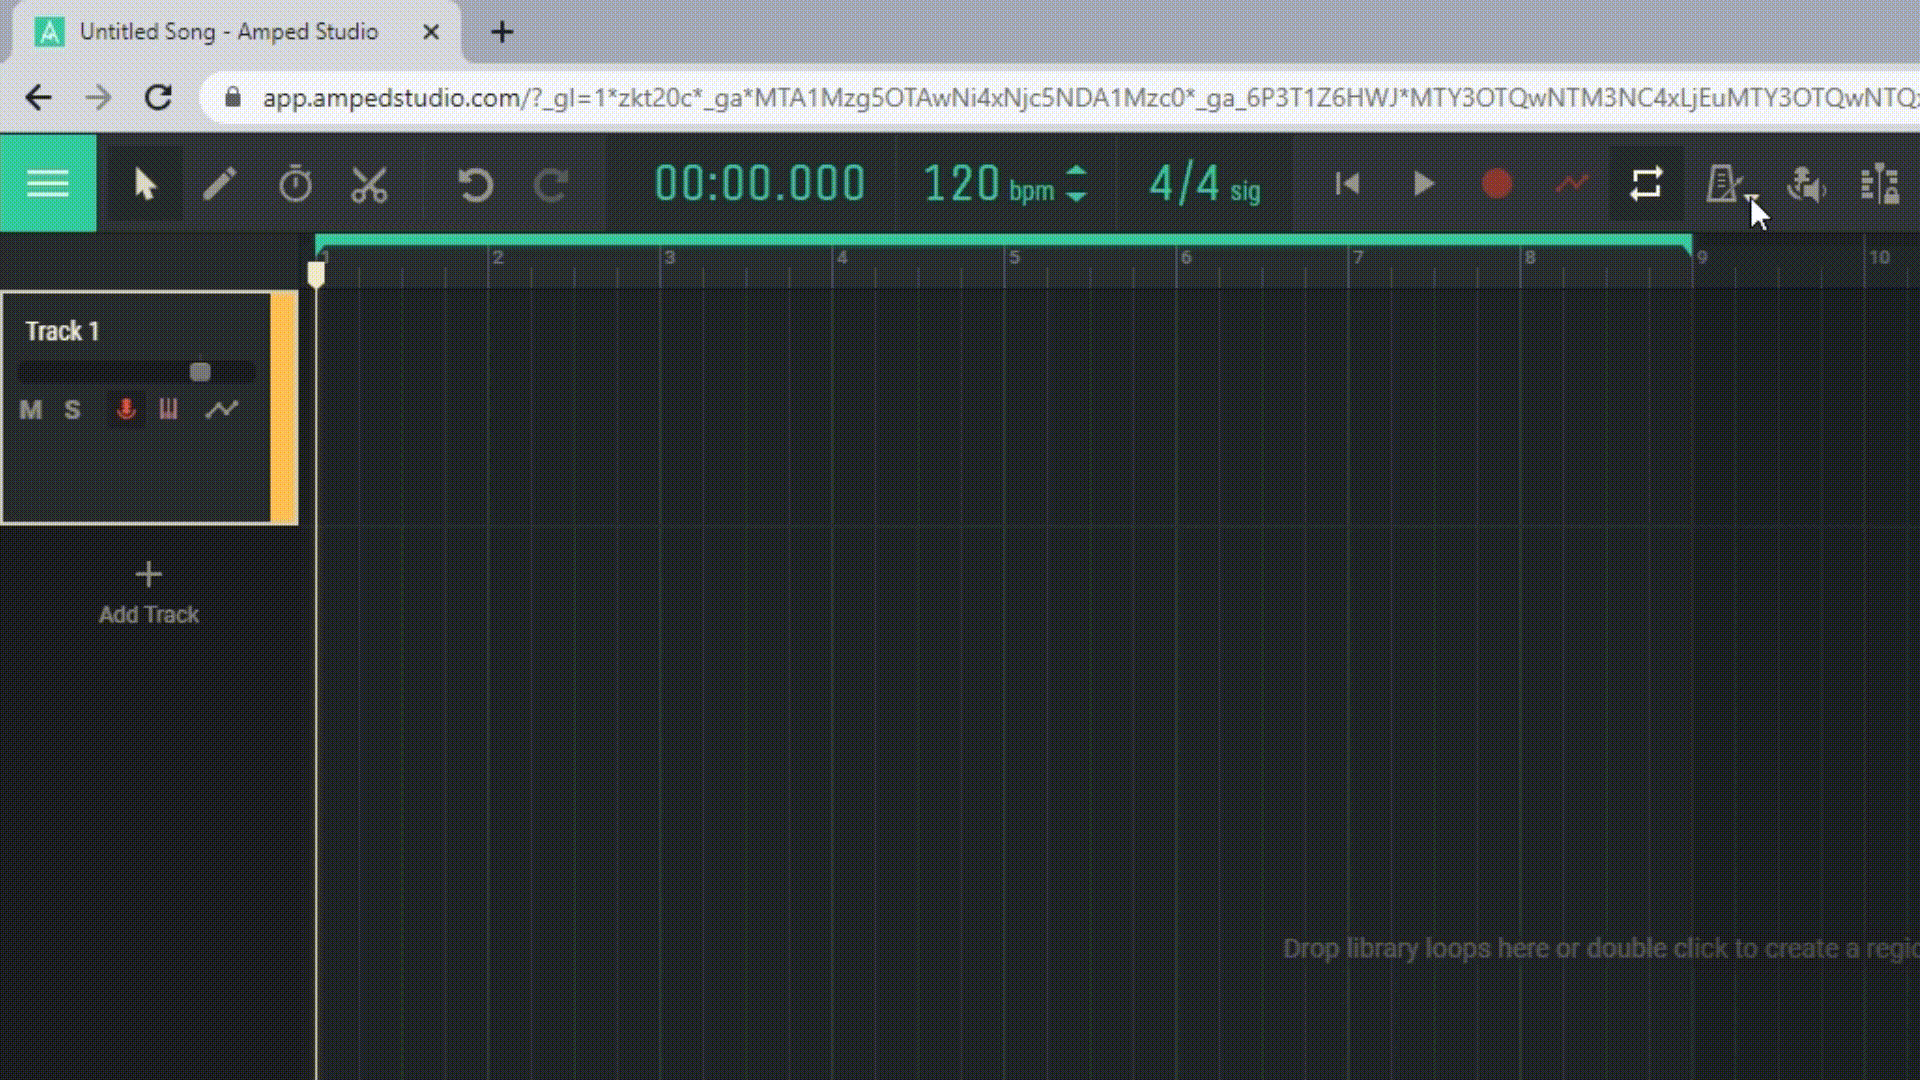Mute Track 1
Image resolution: width=1920 pixels, height=1080 pixels.
(x=30, y=410)
